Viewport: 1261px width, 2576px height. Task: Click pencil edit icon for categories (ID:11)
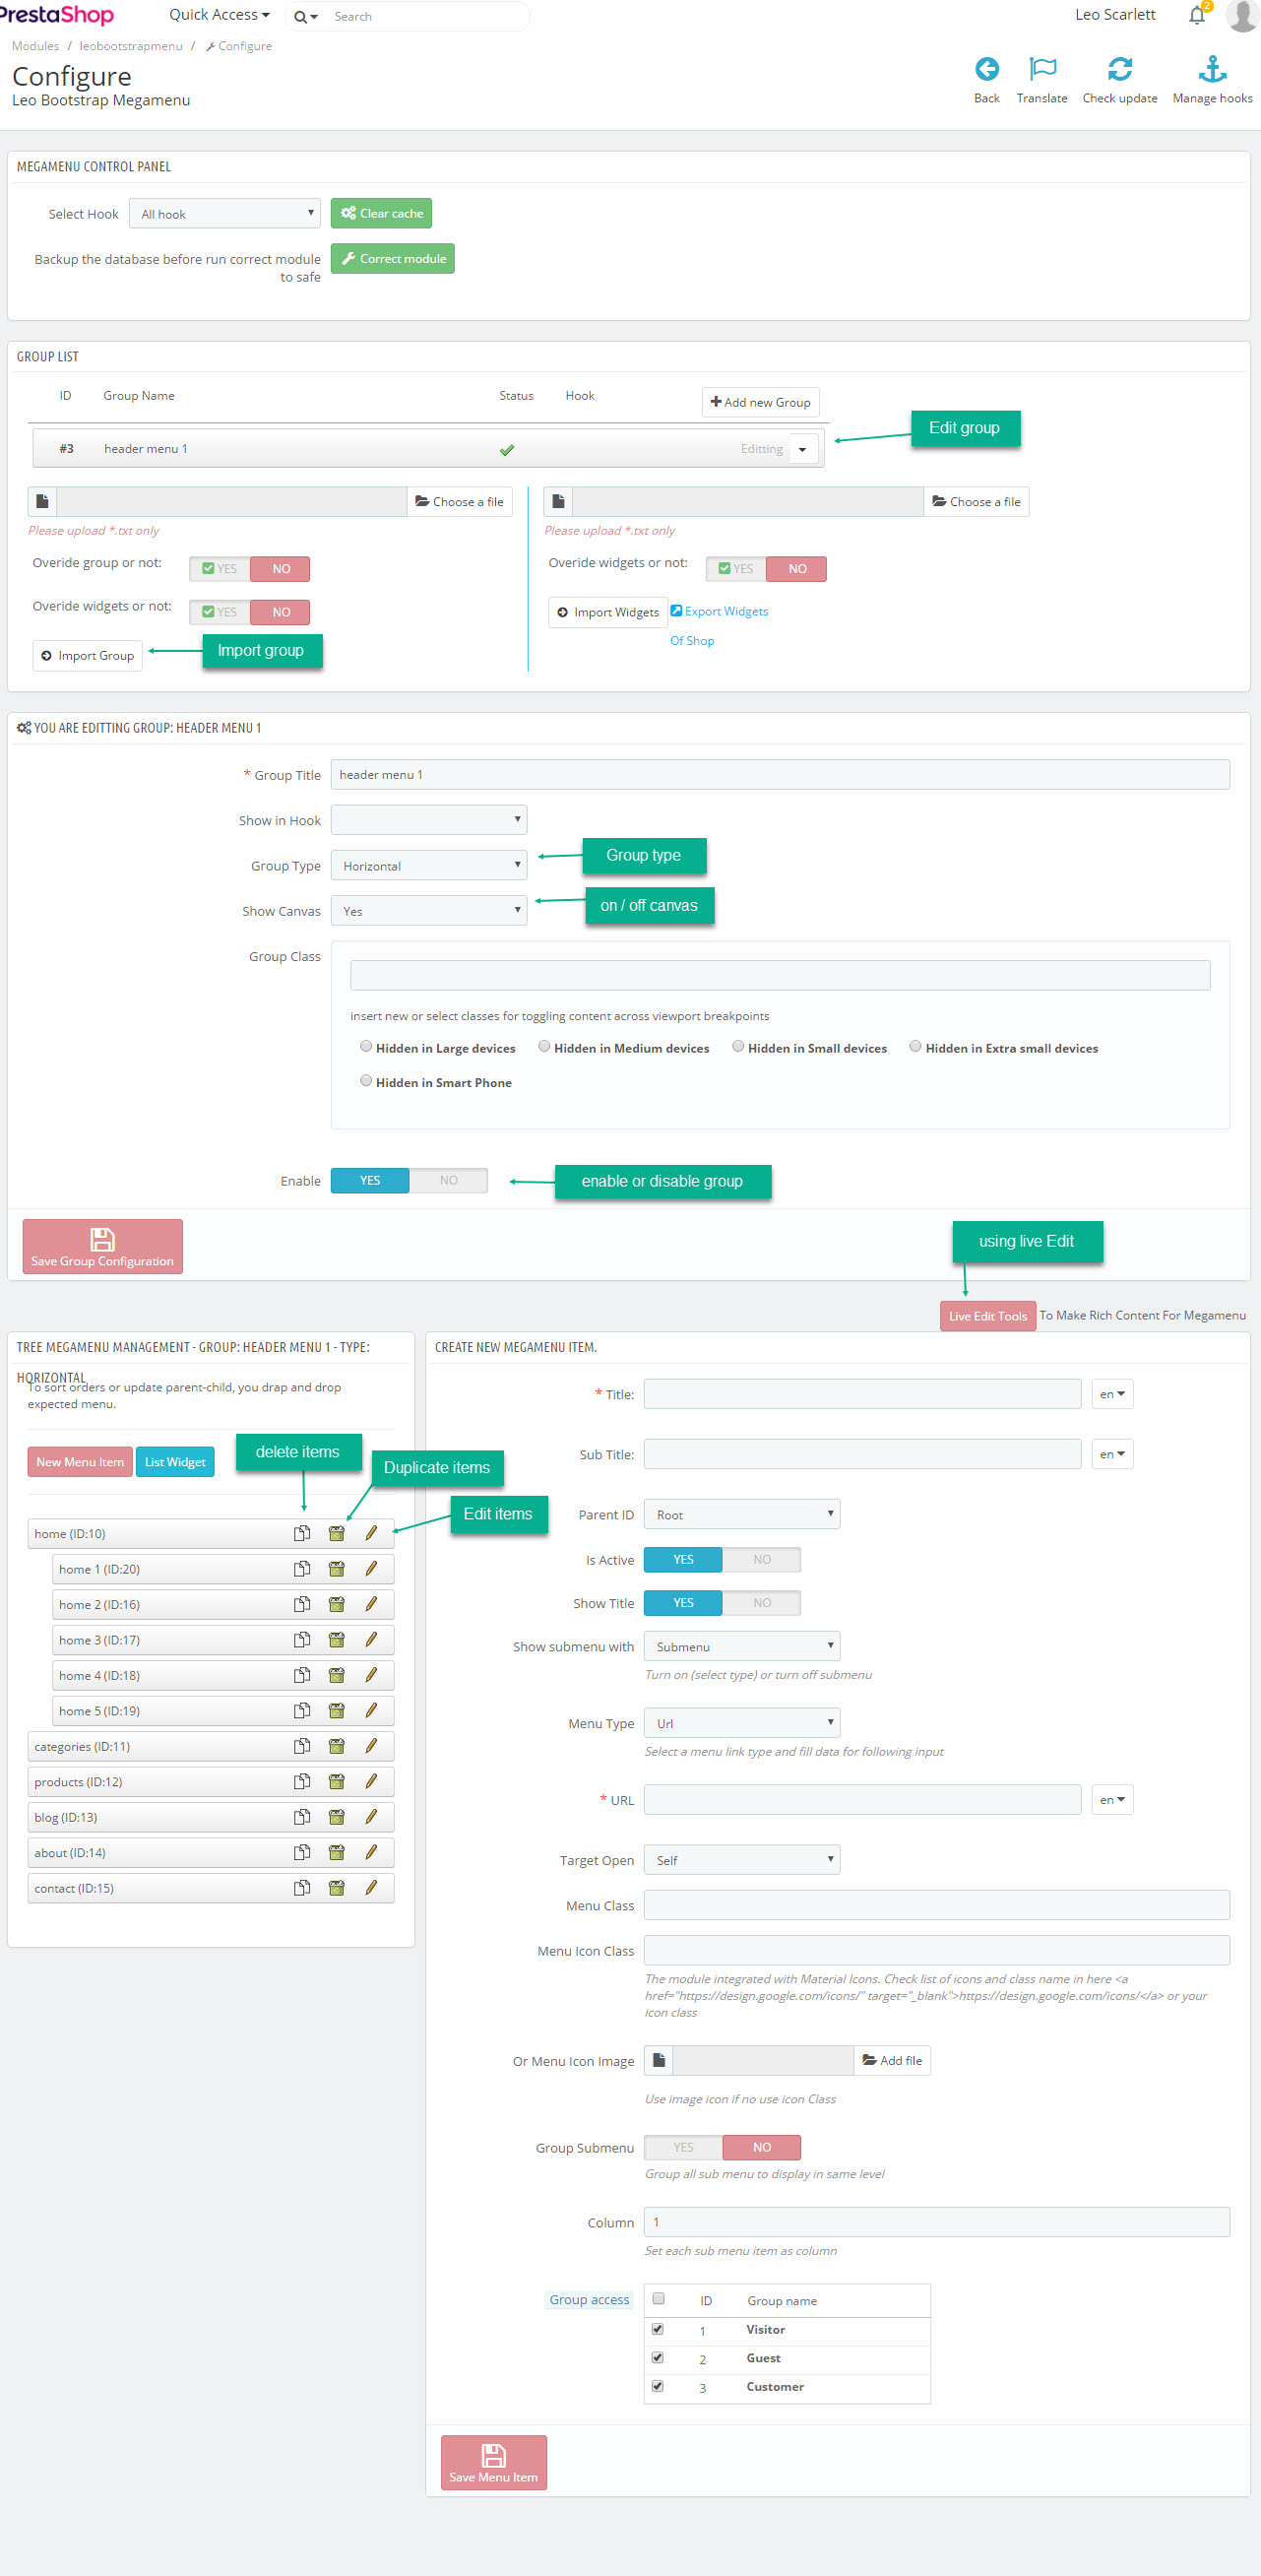(x=371, y=1746)
